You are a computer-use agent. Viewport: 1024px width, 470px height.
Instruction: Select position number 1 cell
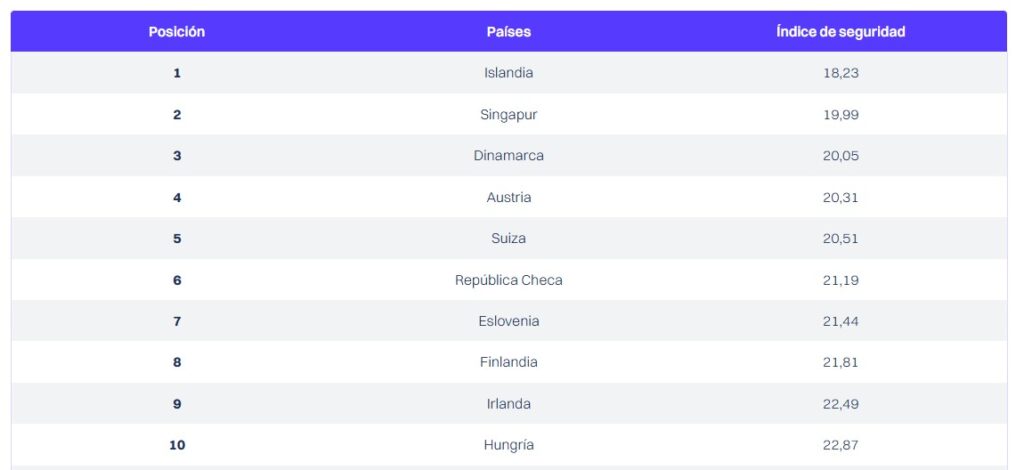(x=177, y=73)
